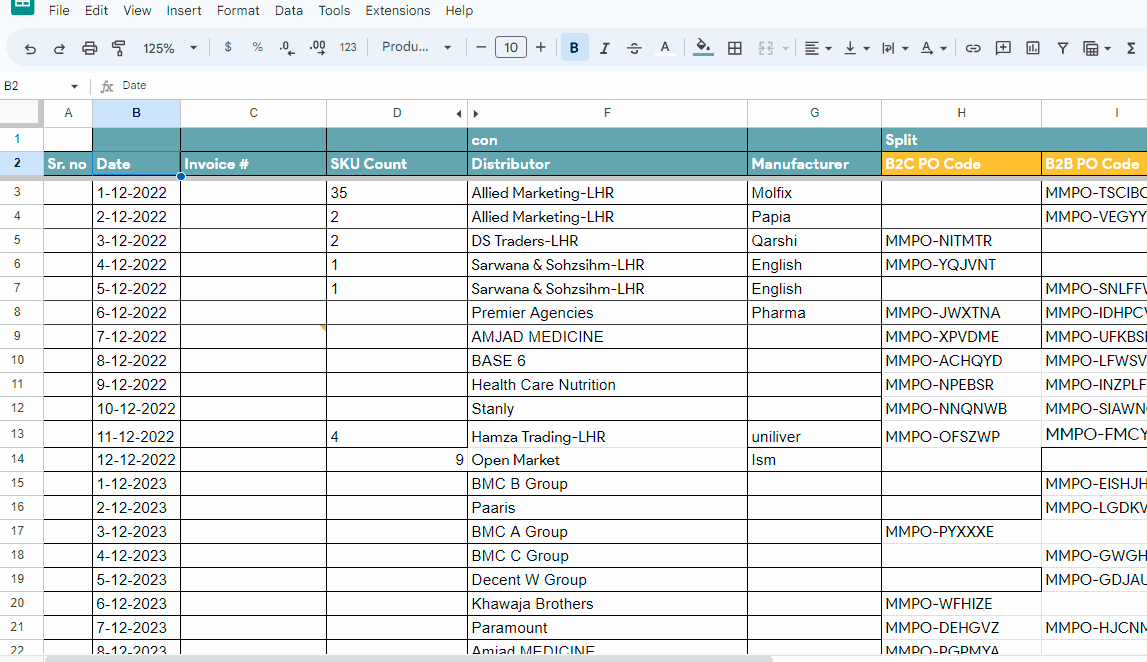1147x662 pixels.
Task: Open the Google Sheets home icon
Action: click(23, 7)
